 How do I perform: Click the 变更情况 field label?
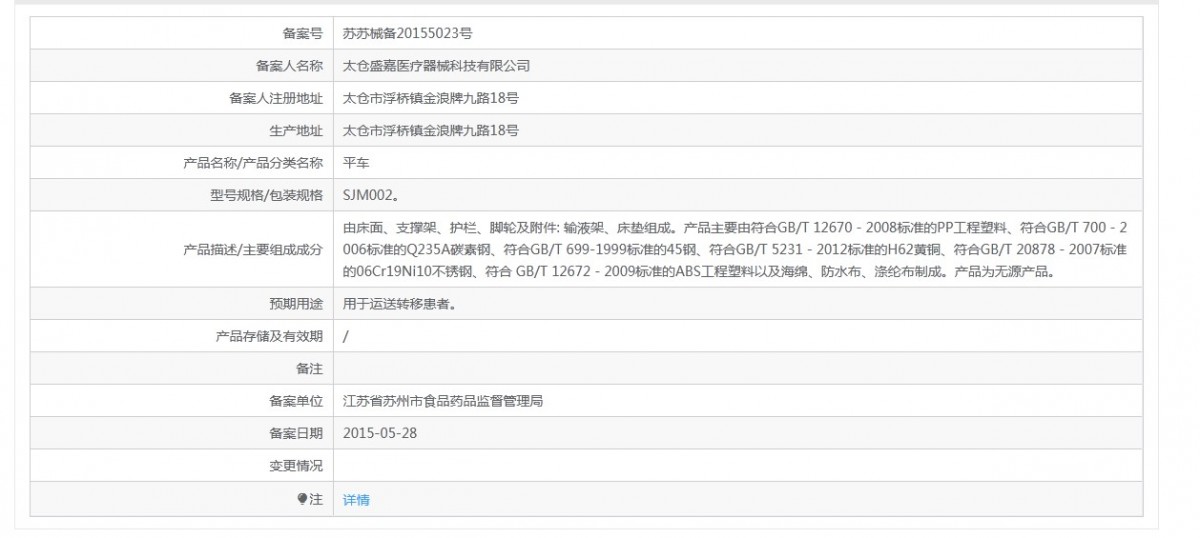pyautogui.click(x=296, y=466)
